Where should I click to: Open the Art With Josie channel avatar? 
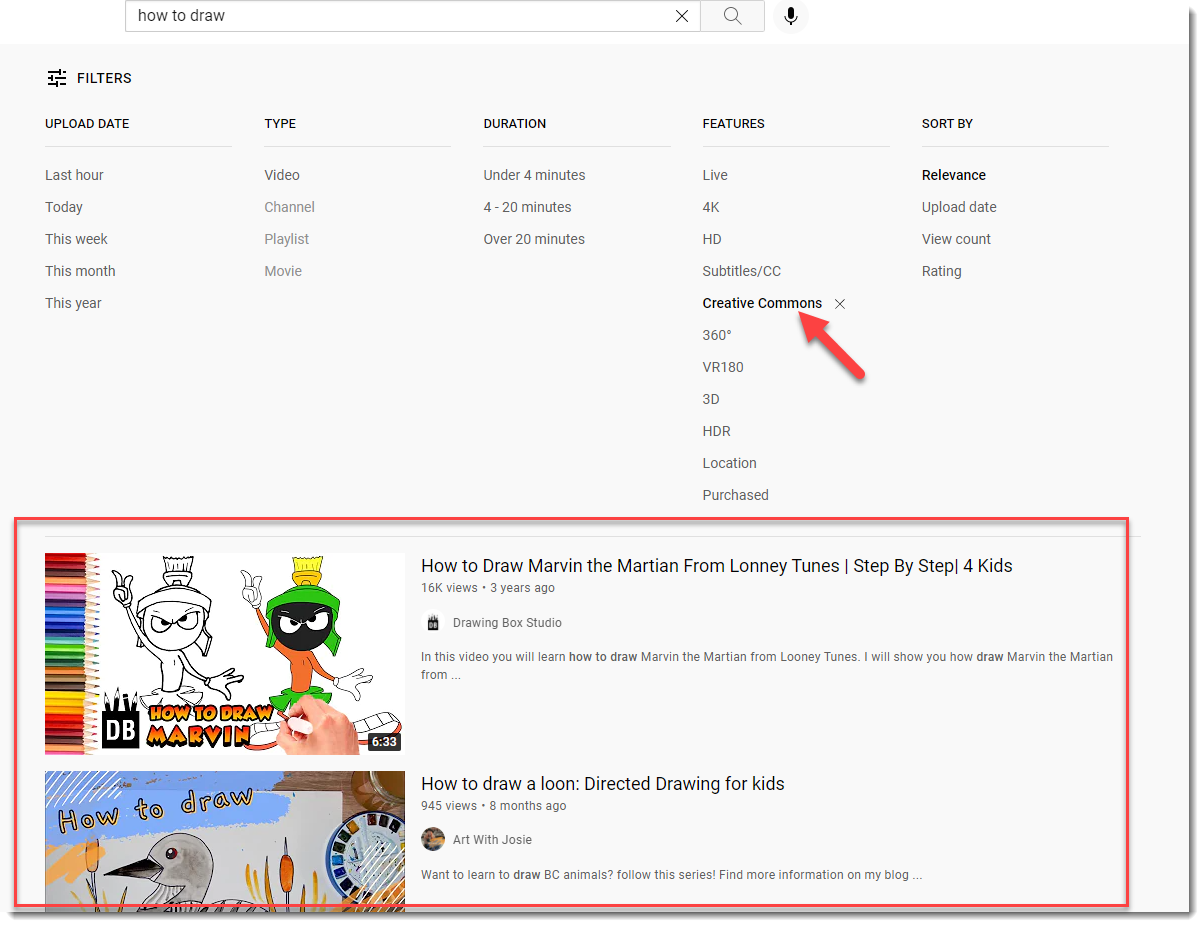(433, 839)
